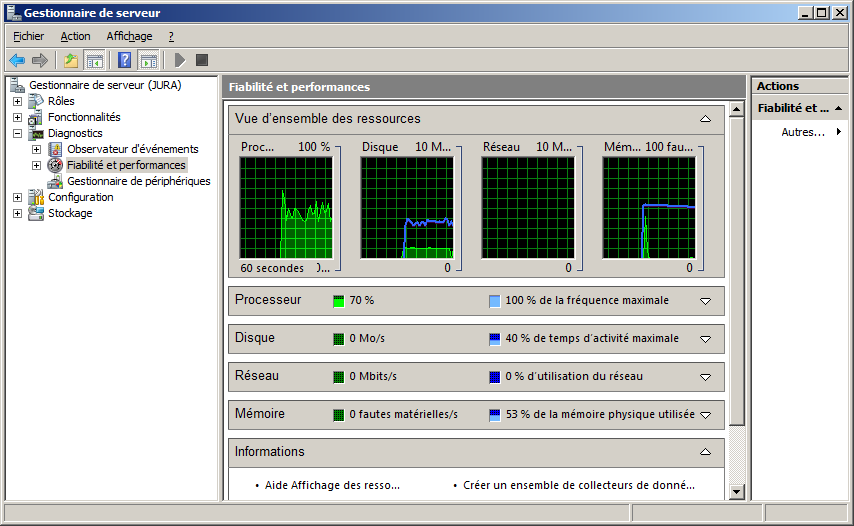
Task: Click Créer un ensemble de collecteurs link
Action: tap(578, 485)
